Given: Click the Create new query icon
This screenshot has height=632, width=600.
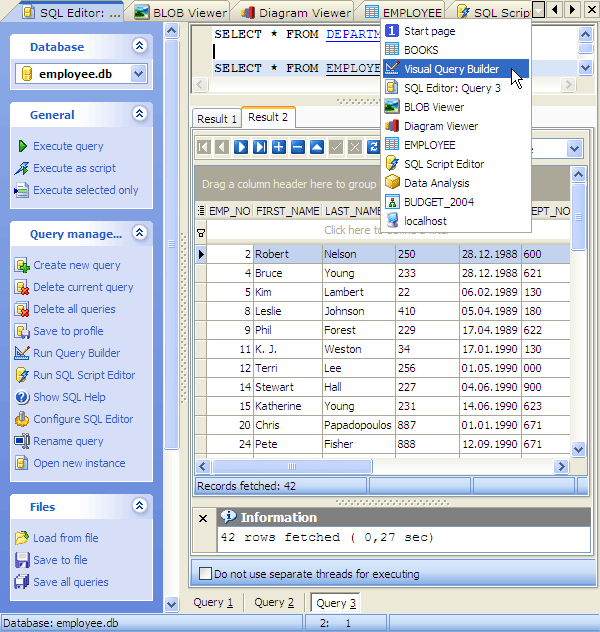Looking at the screenshot, I should tap(22, 265).
